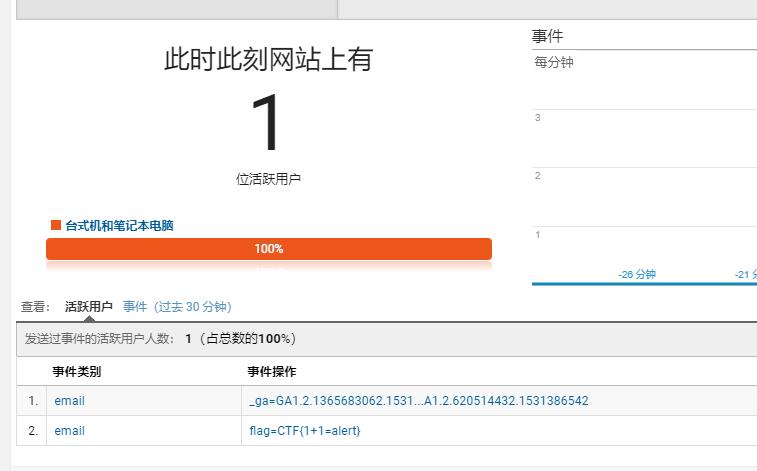The image size is (757, 471).
Task: Click the grey tab at top left
Action: (x=176, y=9)
